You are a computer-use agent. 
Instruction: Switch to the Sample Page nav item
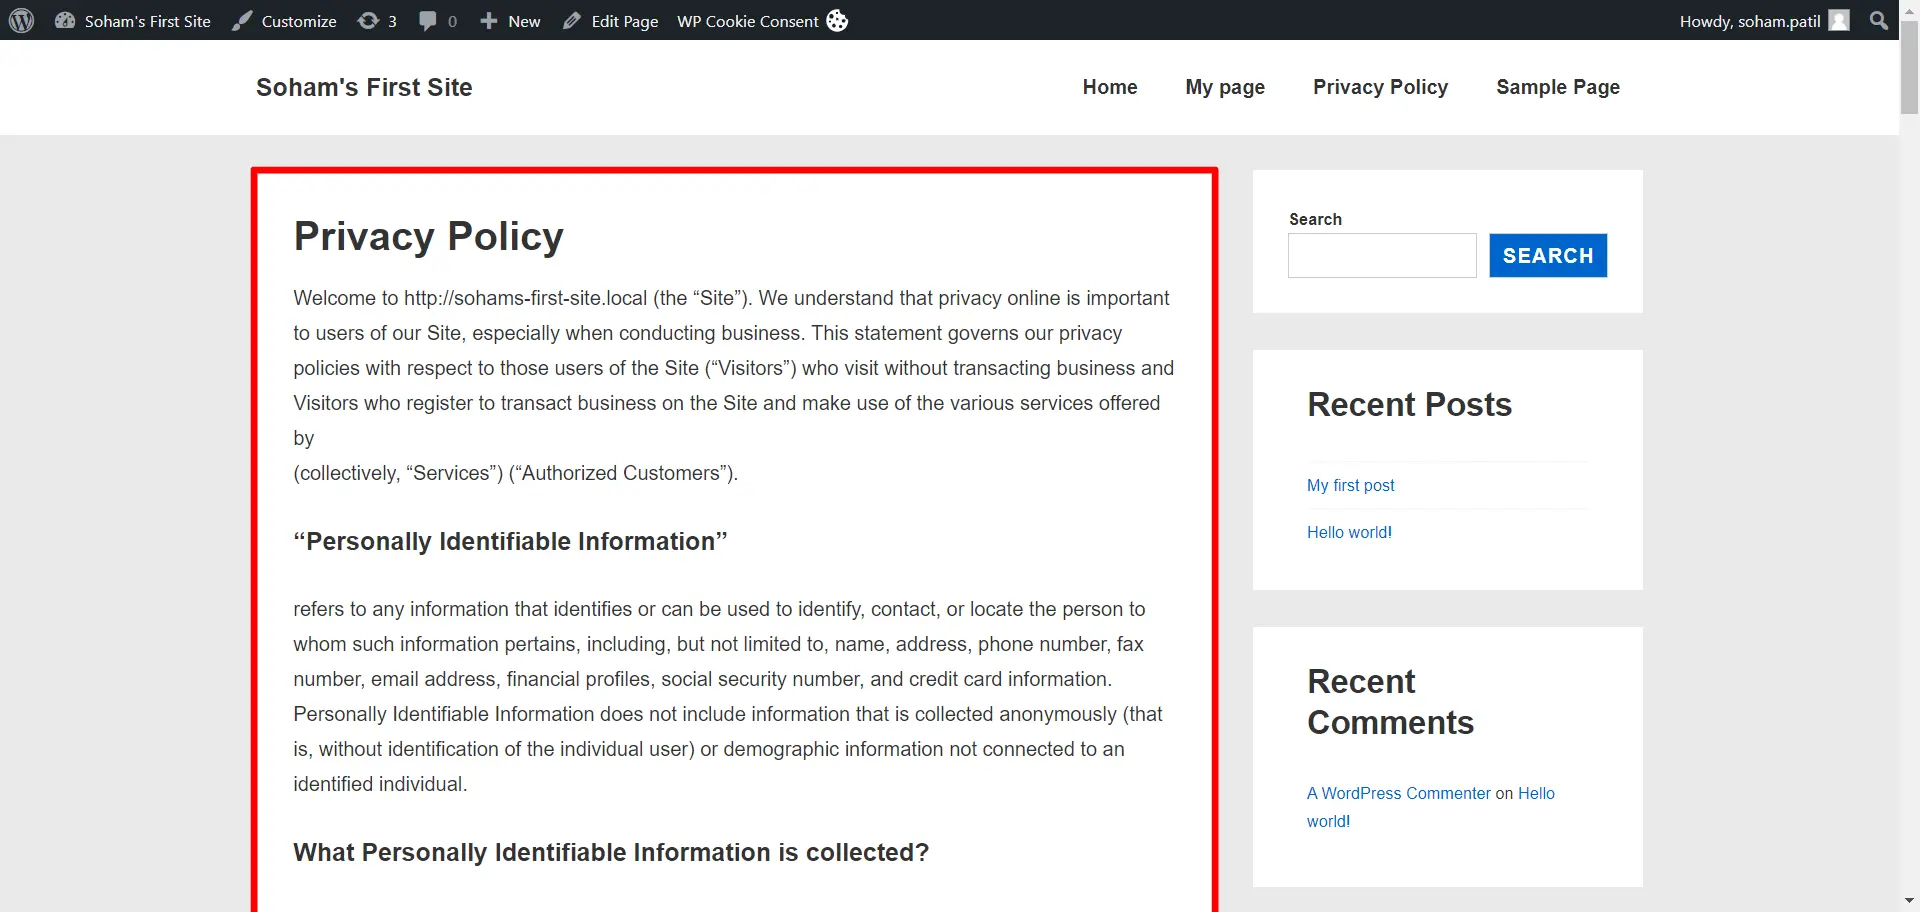(x=1558, y=87)
